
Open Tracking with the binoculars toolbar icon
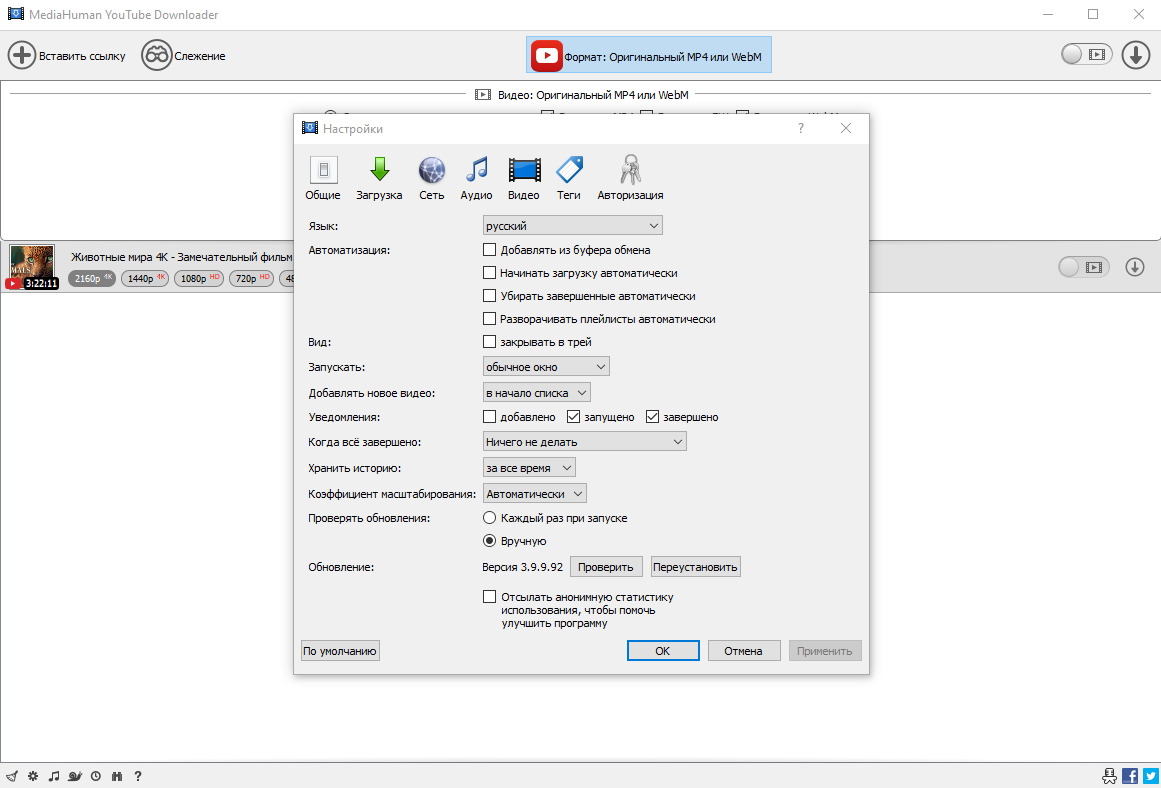click(156, 56)
